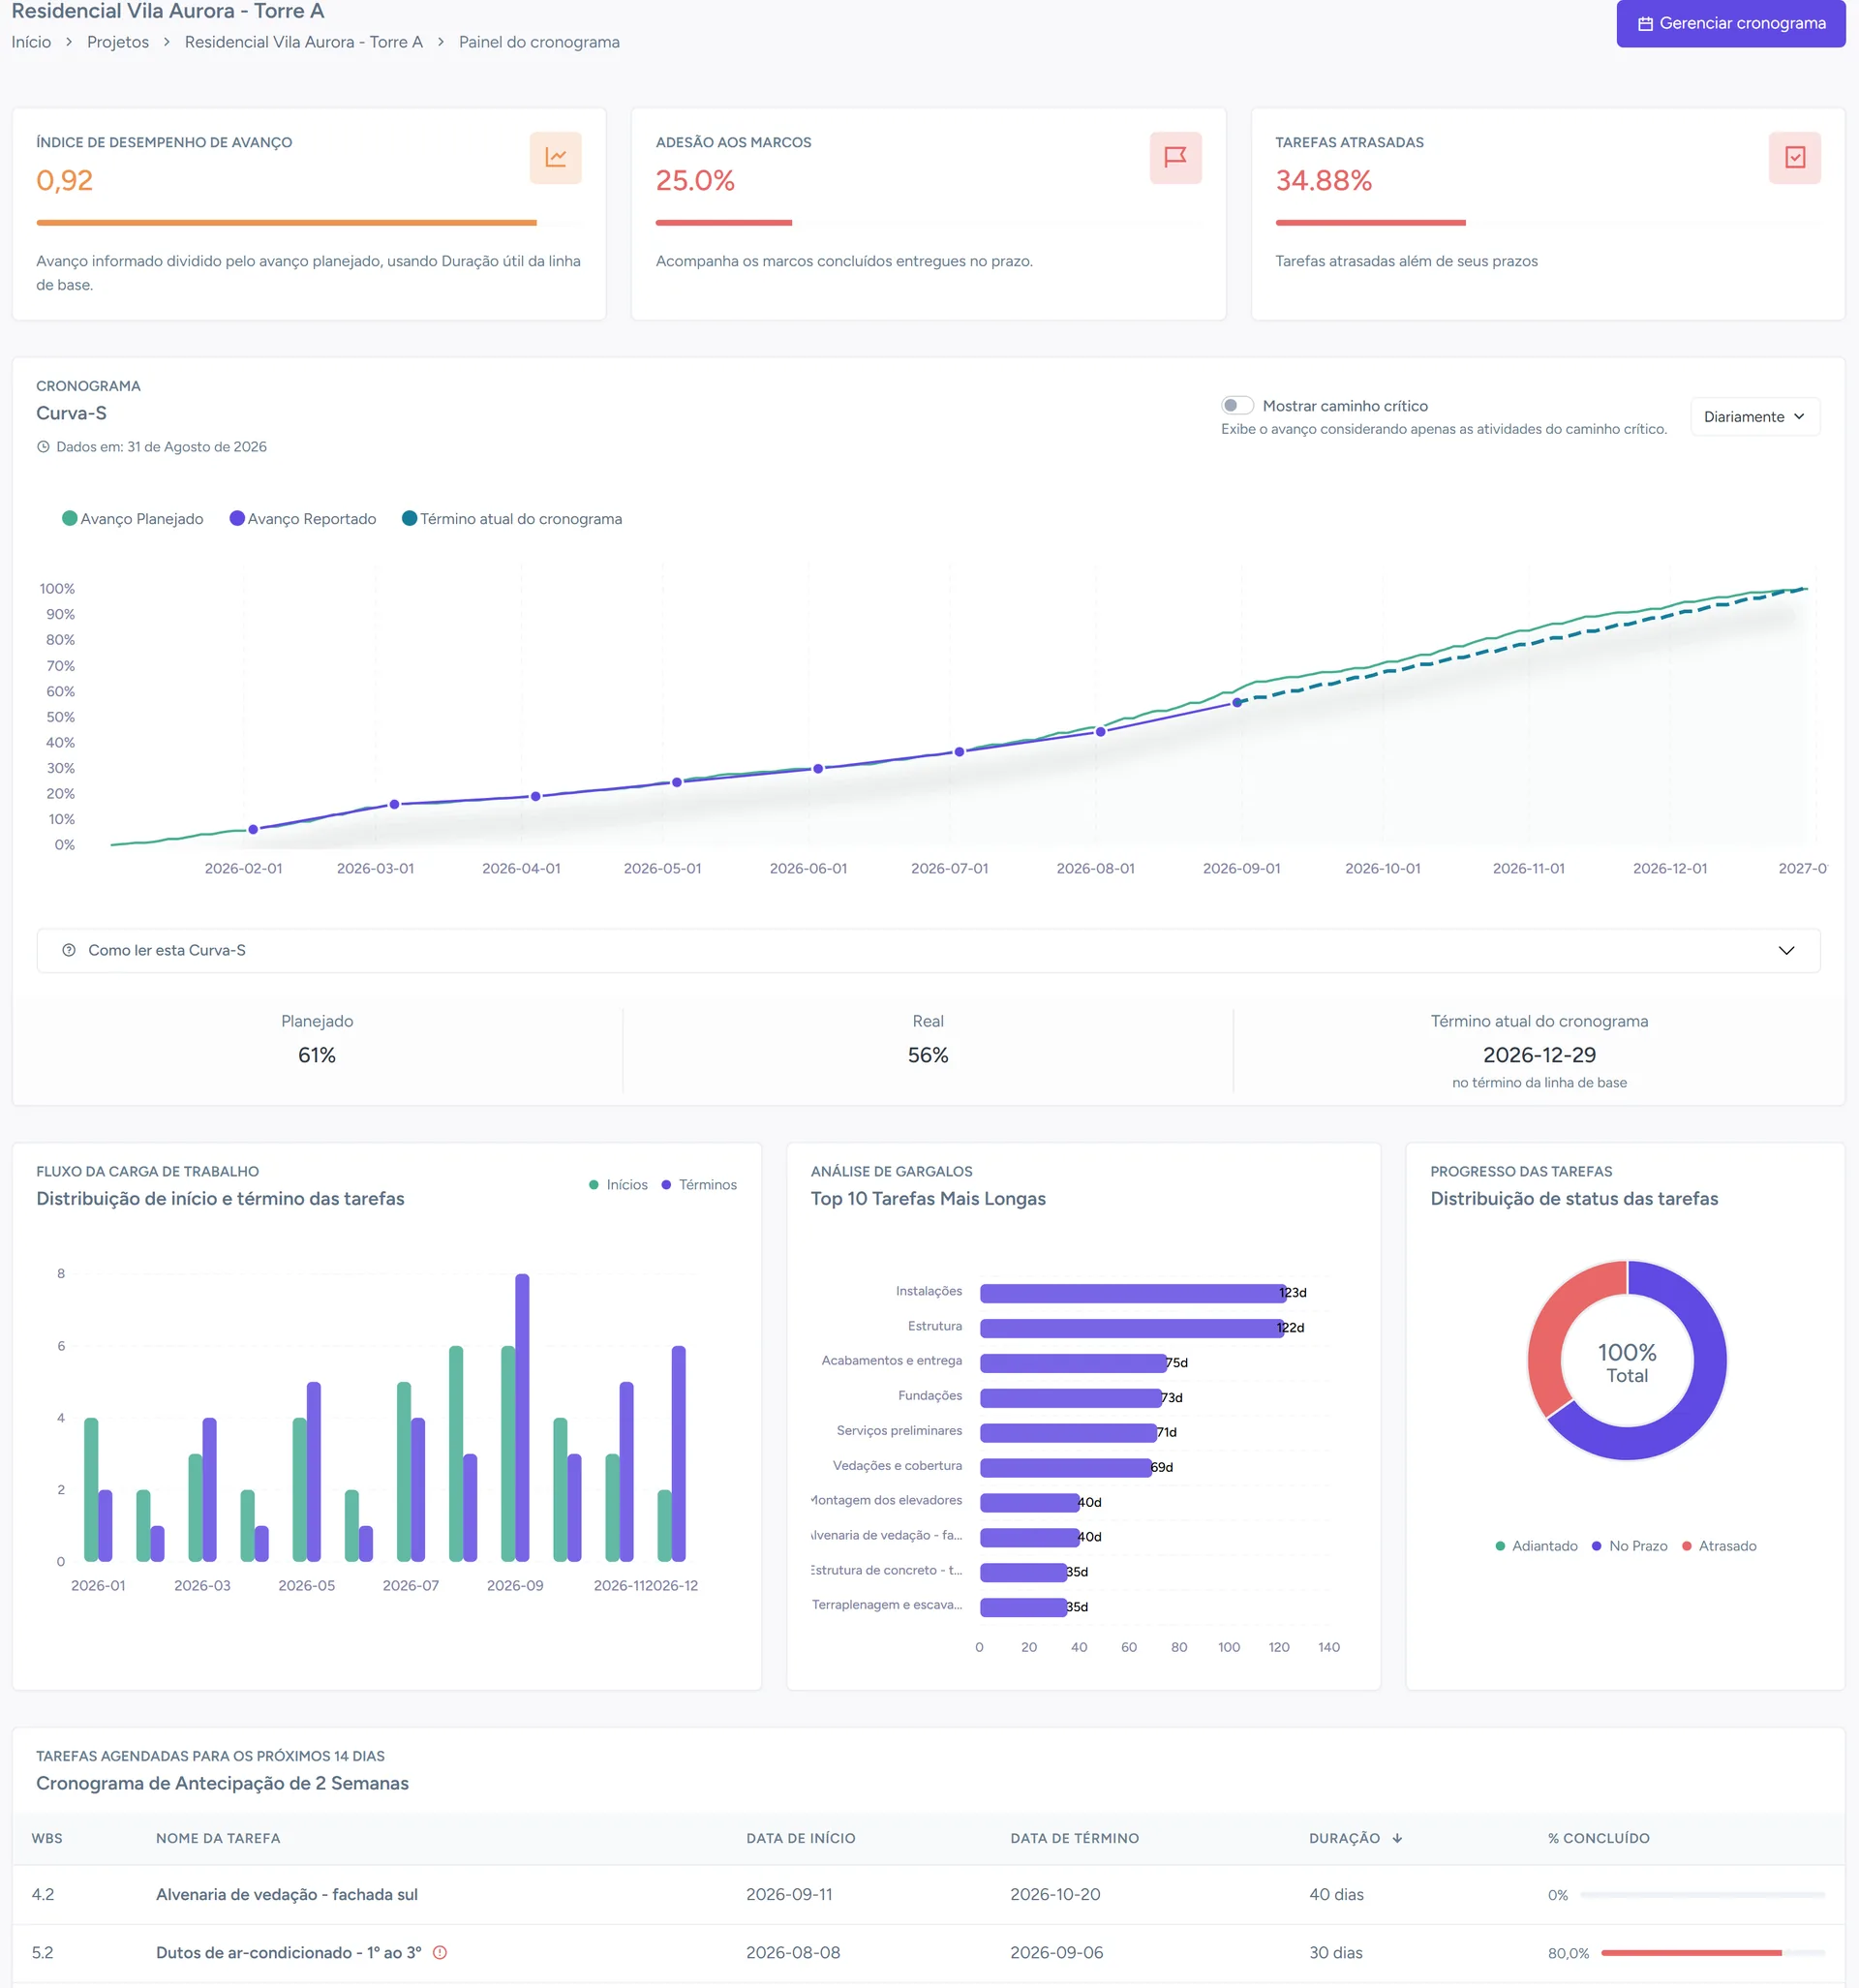
Task: Enable the Mostrar caminho crítico switch
Action: pos(1237,405)
